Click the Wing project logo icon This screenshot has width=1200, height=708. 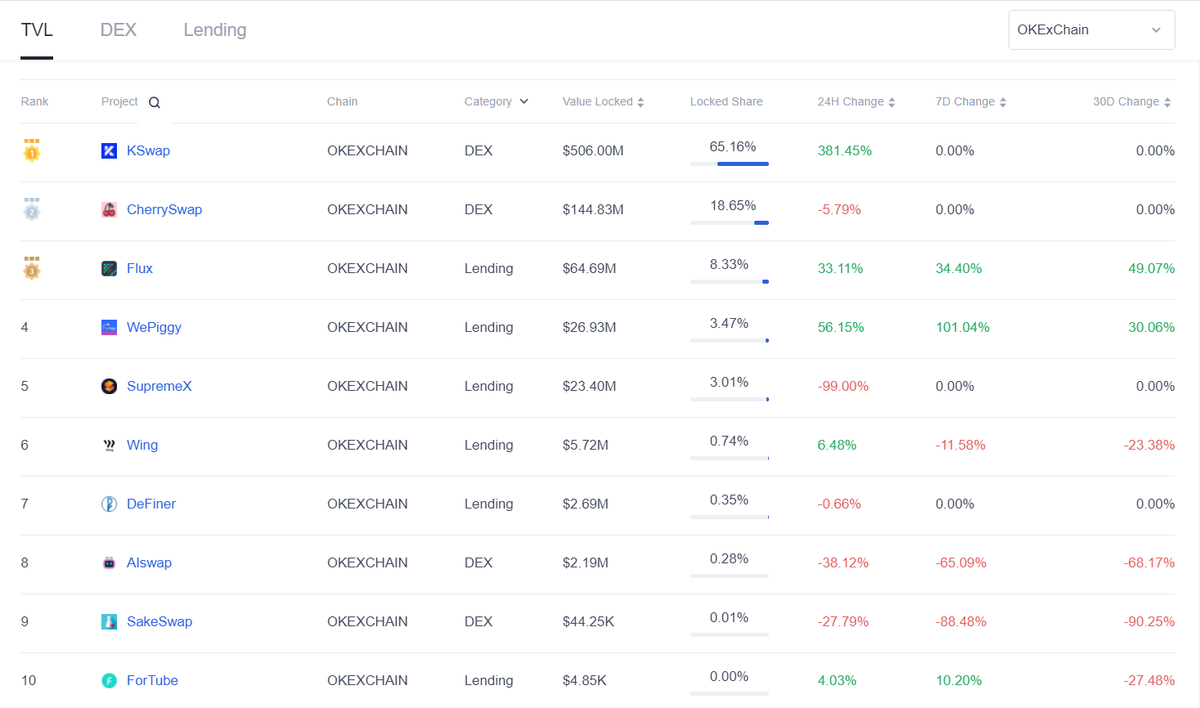(109, 446)
